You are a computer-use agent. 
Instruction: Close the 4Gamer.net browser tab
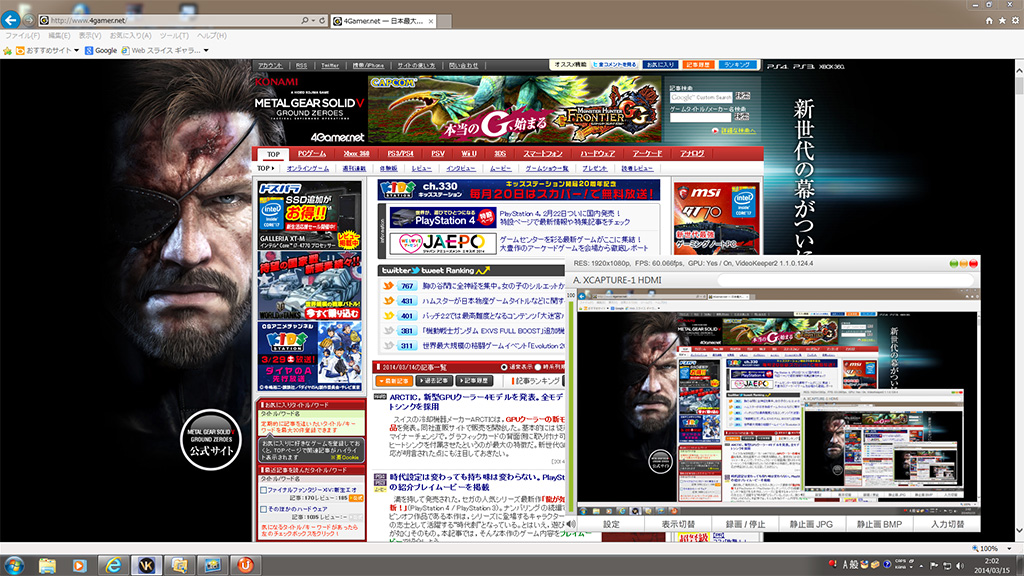[431, 22]
